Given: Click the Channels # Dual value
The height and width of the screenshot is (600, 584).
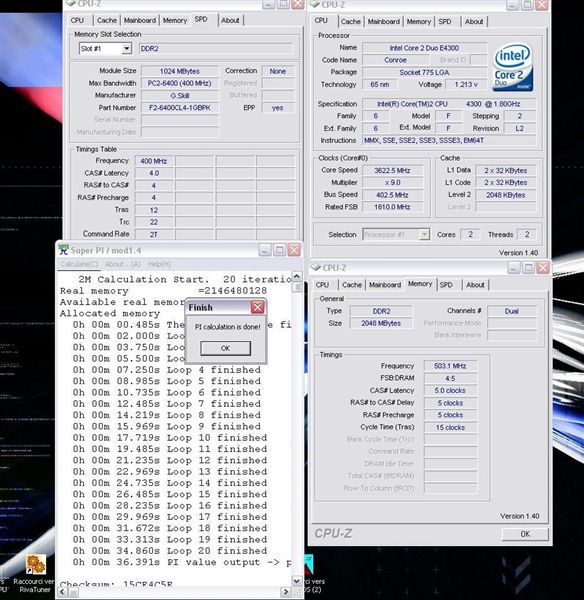Looking at the screenshot, I should point(511,311).
